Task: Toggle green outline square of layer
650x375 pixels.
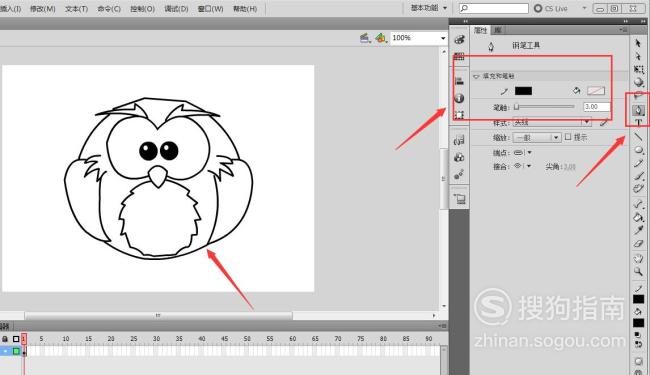Action: (16, 351)
